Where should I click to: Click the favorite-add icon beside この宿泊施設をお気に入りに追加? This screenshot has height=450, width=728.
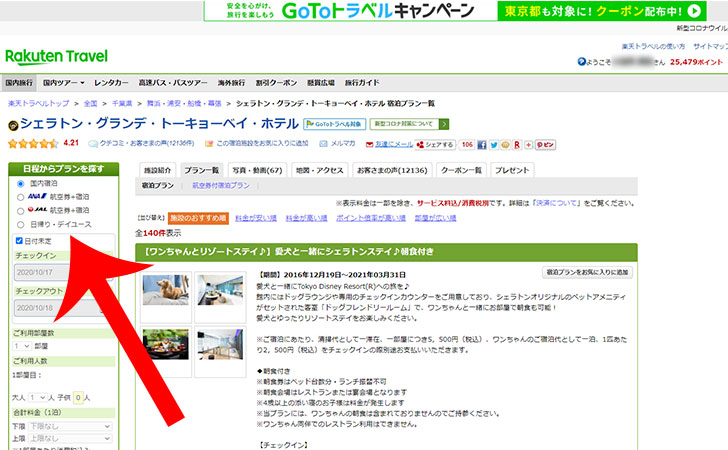(x=209, y=144)
